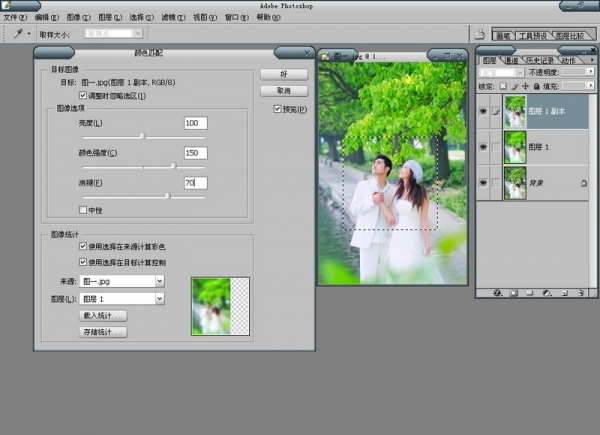This screenshot has width=600, height=435.
Task: Click the Photoshop app icon in title bar
Action: (x=7, y=5)
